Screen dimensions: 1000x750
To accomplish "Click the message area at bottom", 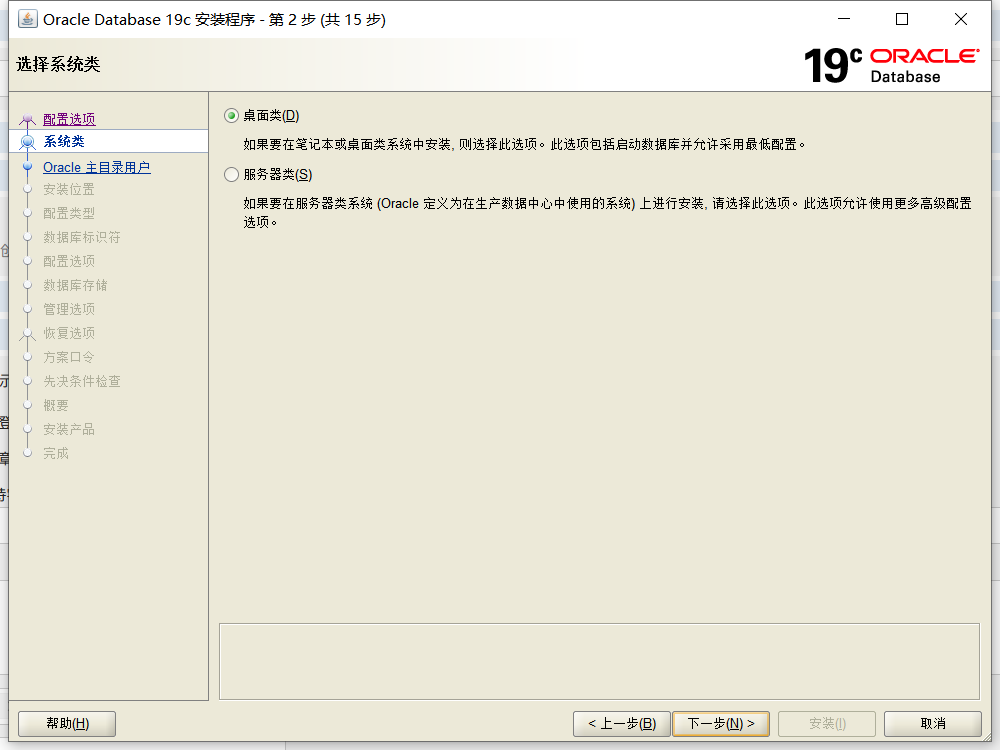I will point(599,661).
